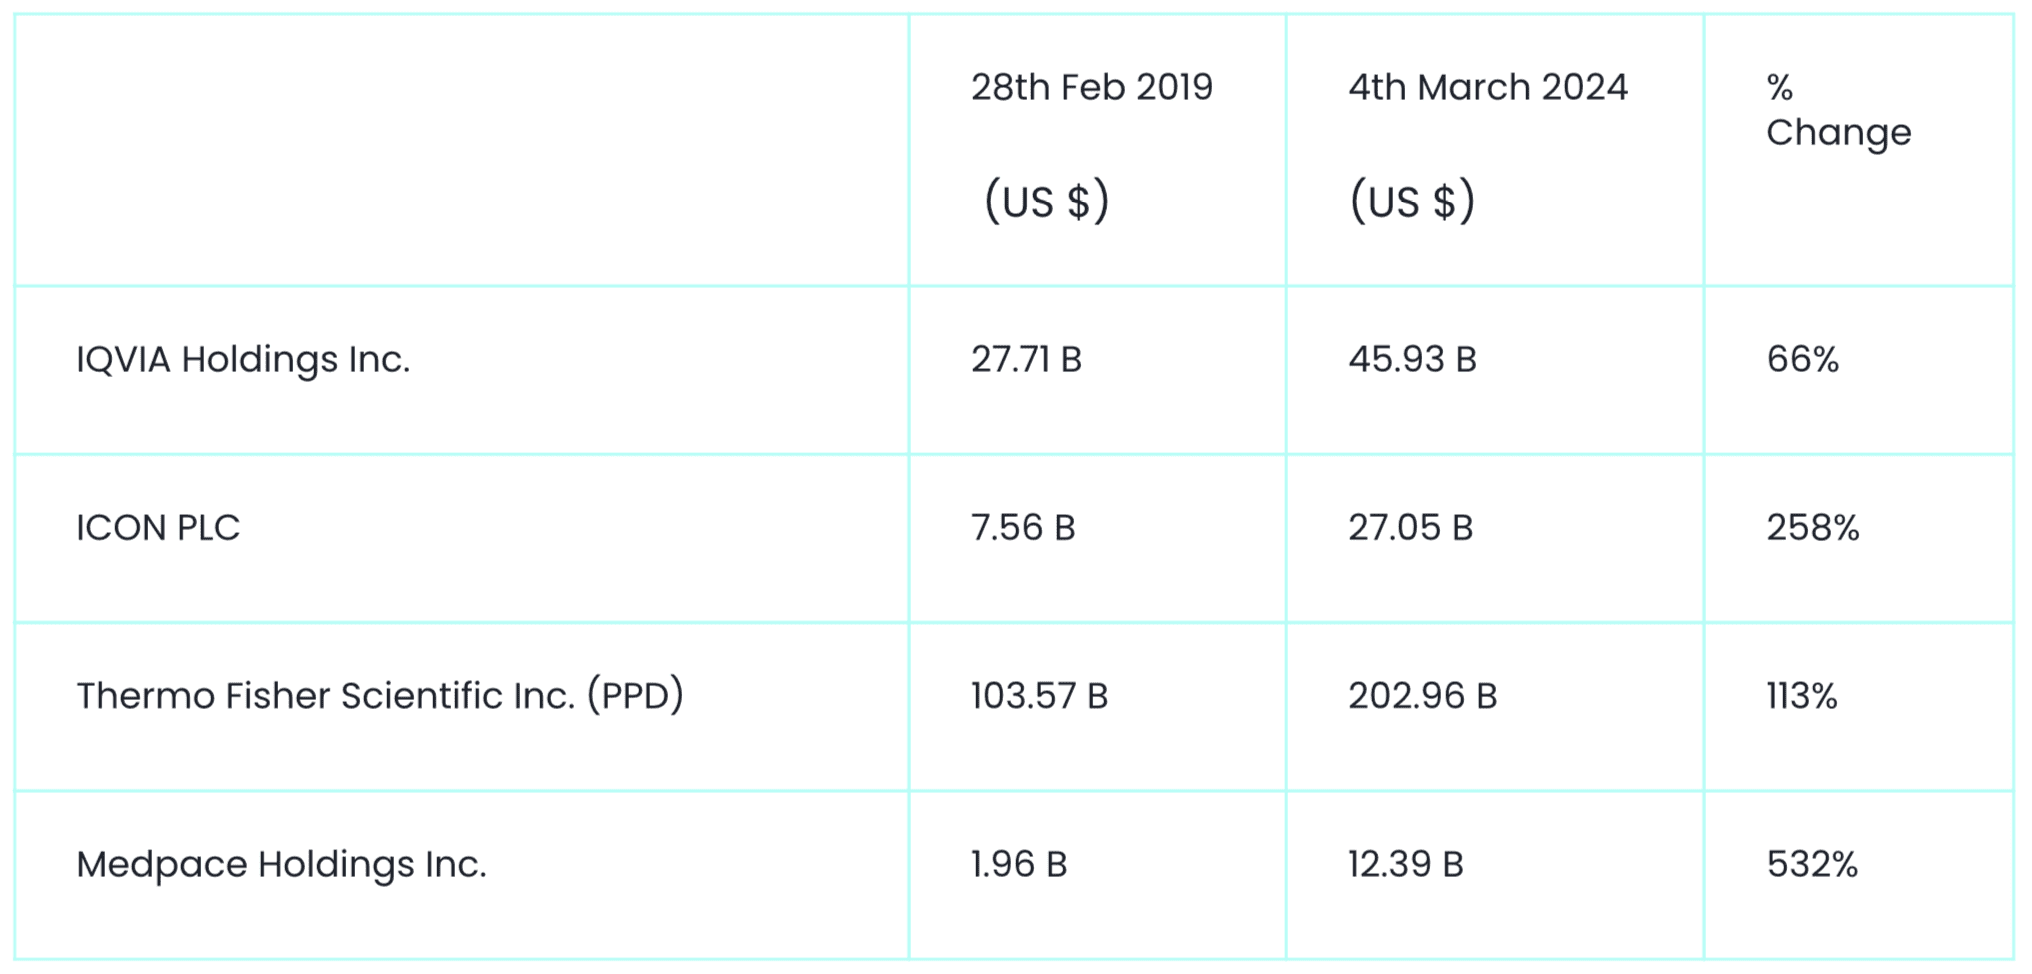Select the Medpace Holdings Inc. row label
This screenshot has width=2032, height=974.
(281, 864)
